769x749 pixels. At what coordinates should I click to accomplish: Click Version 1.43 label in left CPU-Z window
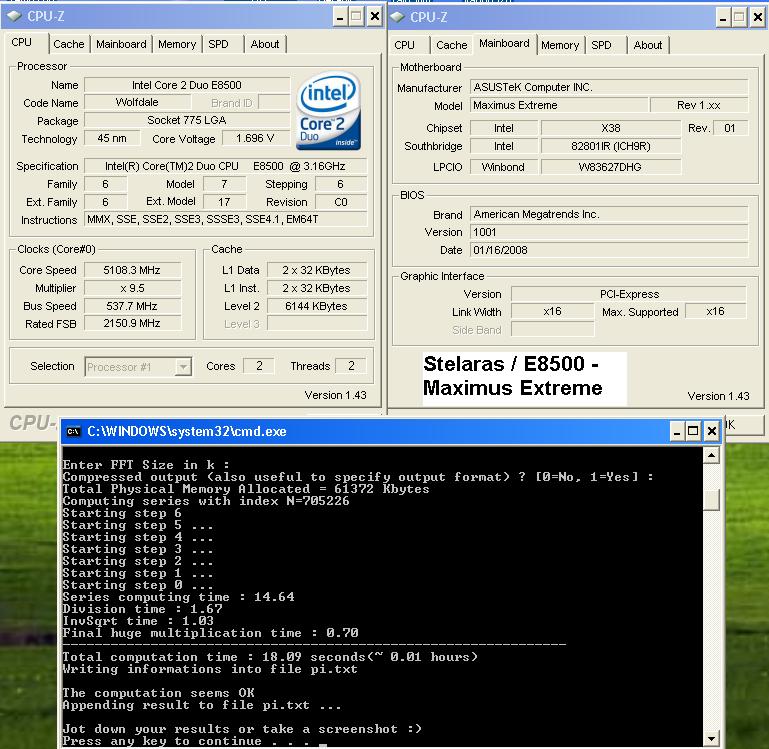tap(335, 395)
